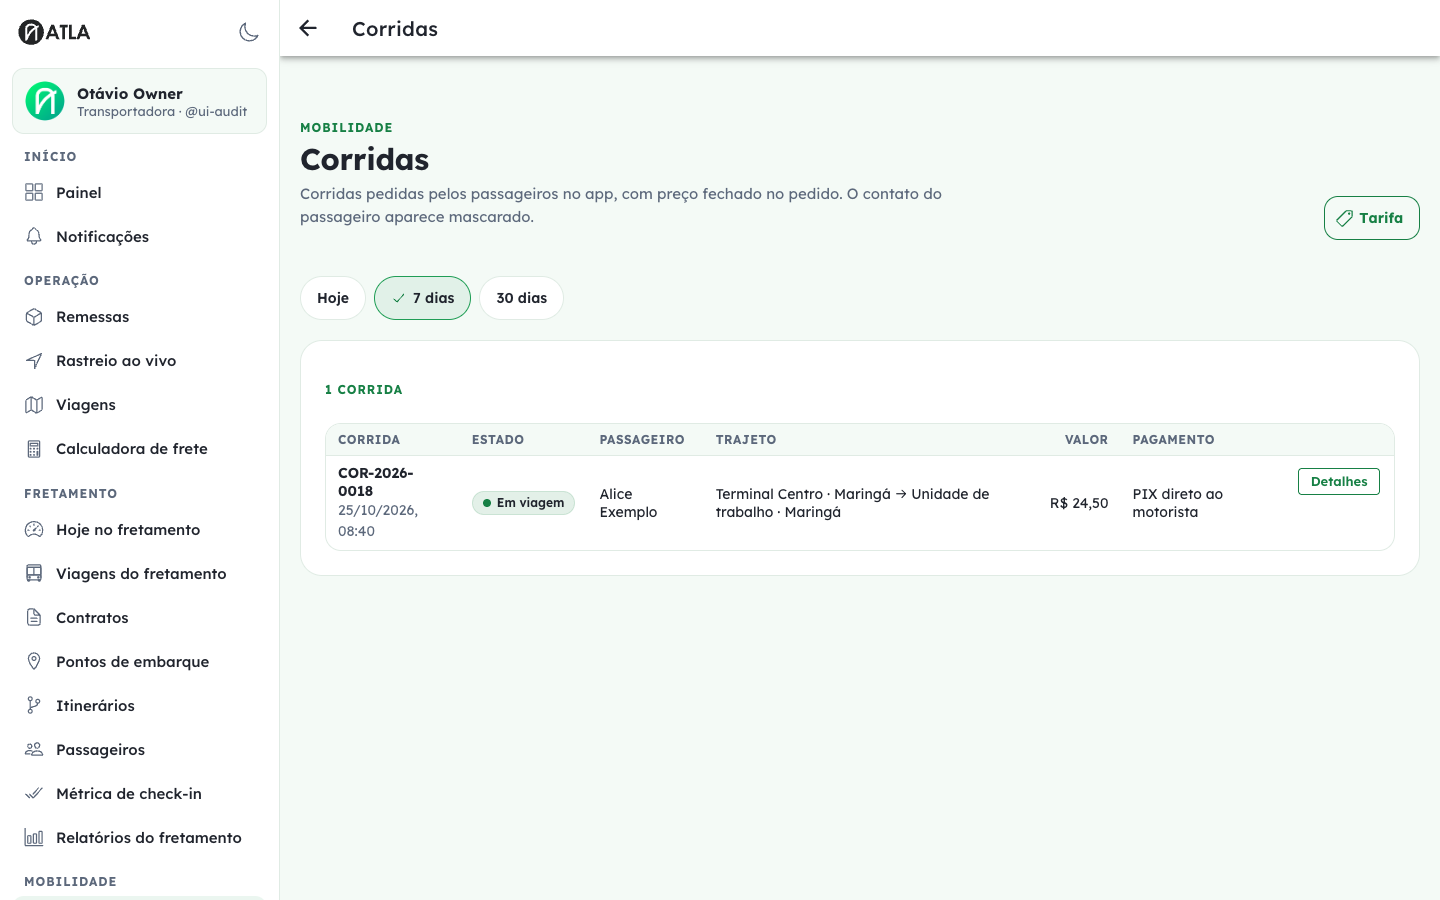
Task: Select the 30 dias period filter
Action: tap(522, 298)
